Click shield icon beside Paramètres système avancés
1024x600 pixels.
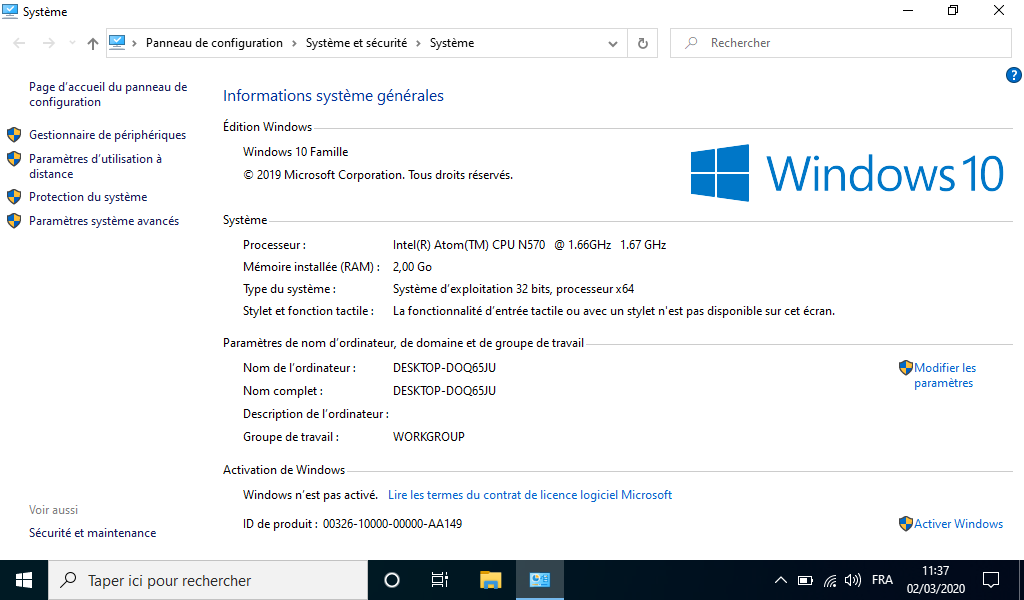(14, 221)
